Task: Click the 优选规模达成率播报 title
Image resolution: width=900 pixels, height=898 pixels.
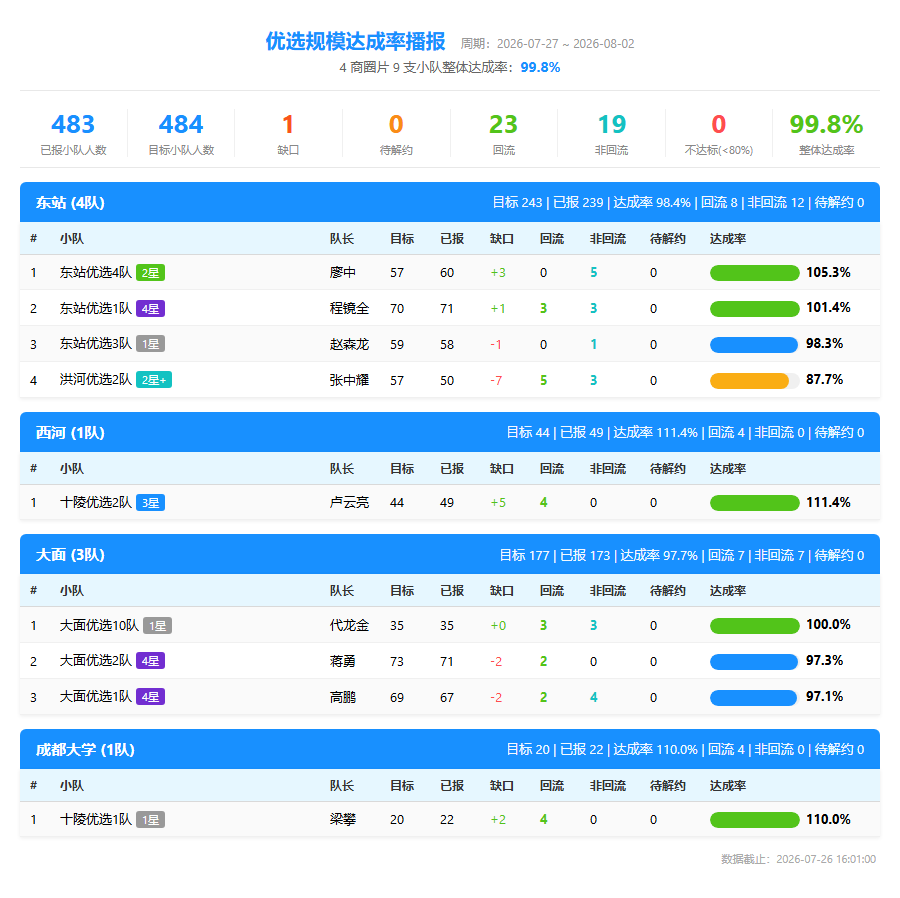Action: pos(355,41)
